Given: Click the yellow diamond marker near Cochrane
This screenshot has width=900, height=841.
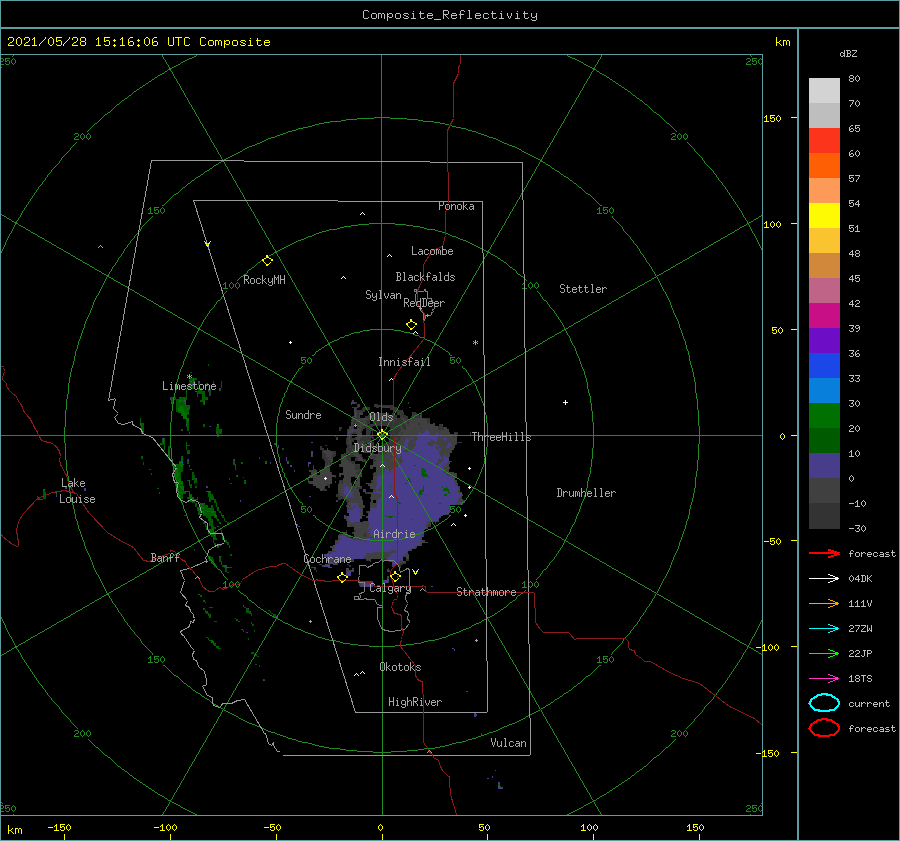Looking at the screenshot, I should (x=342, y=578).
